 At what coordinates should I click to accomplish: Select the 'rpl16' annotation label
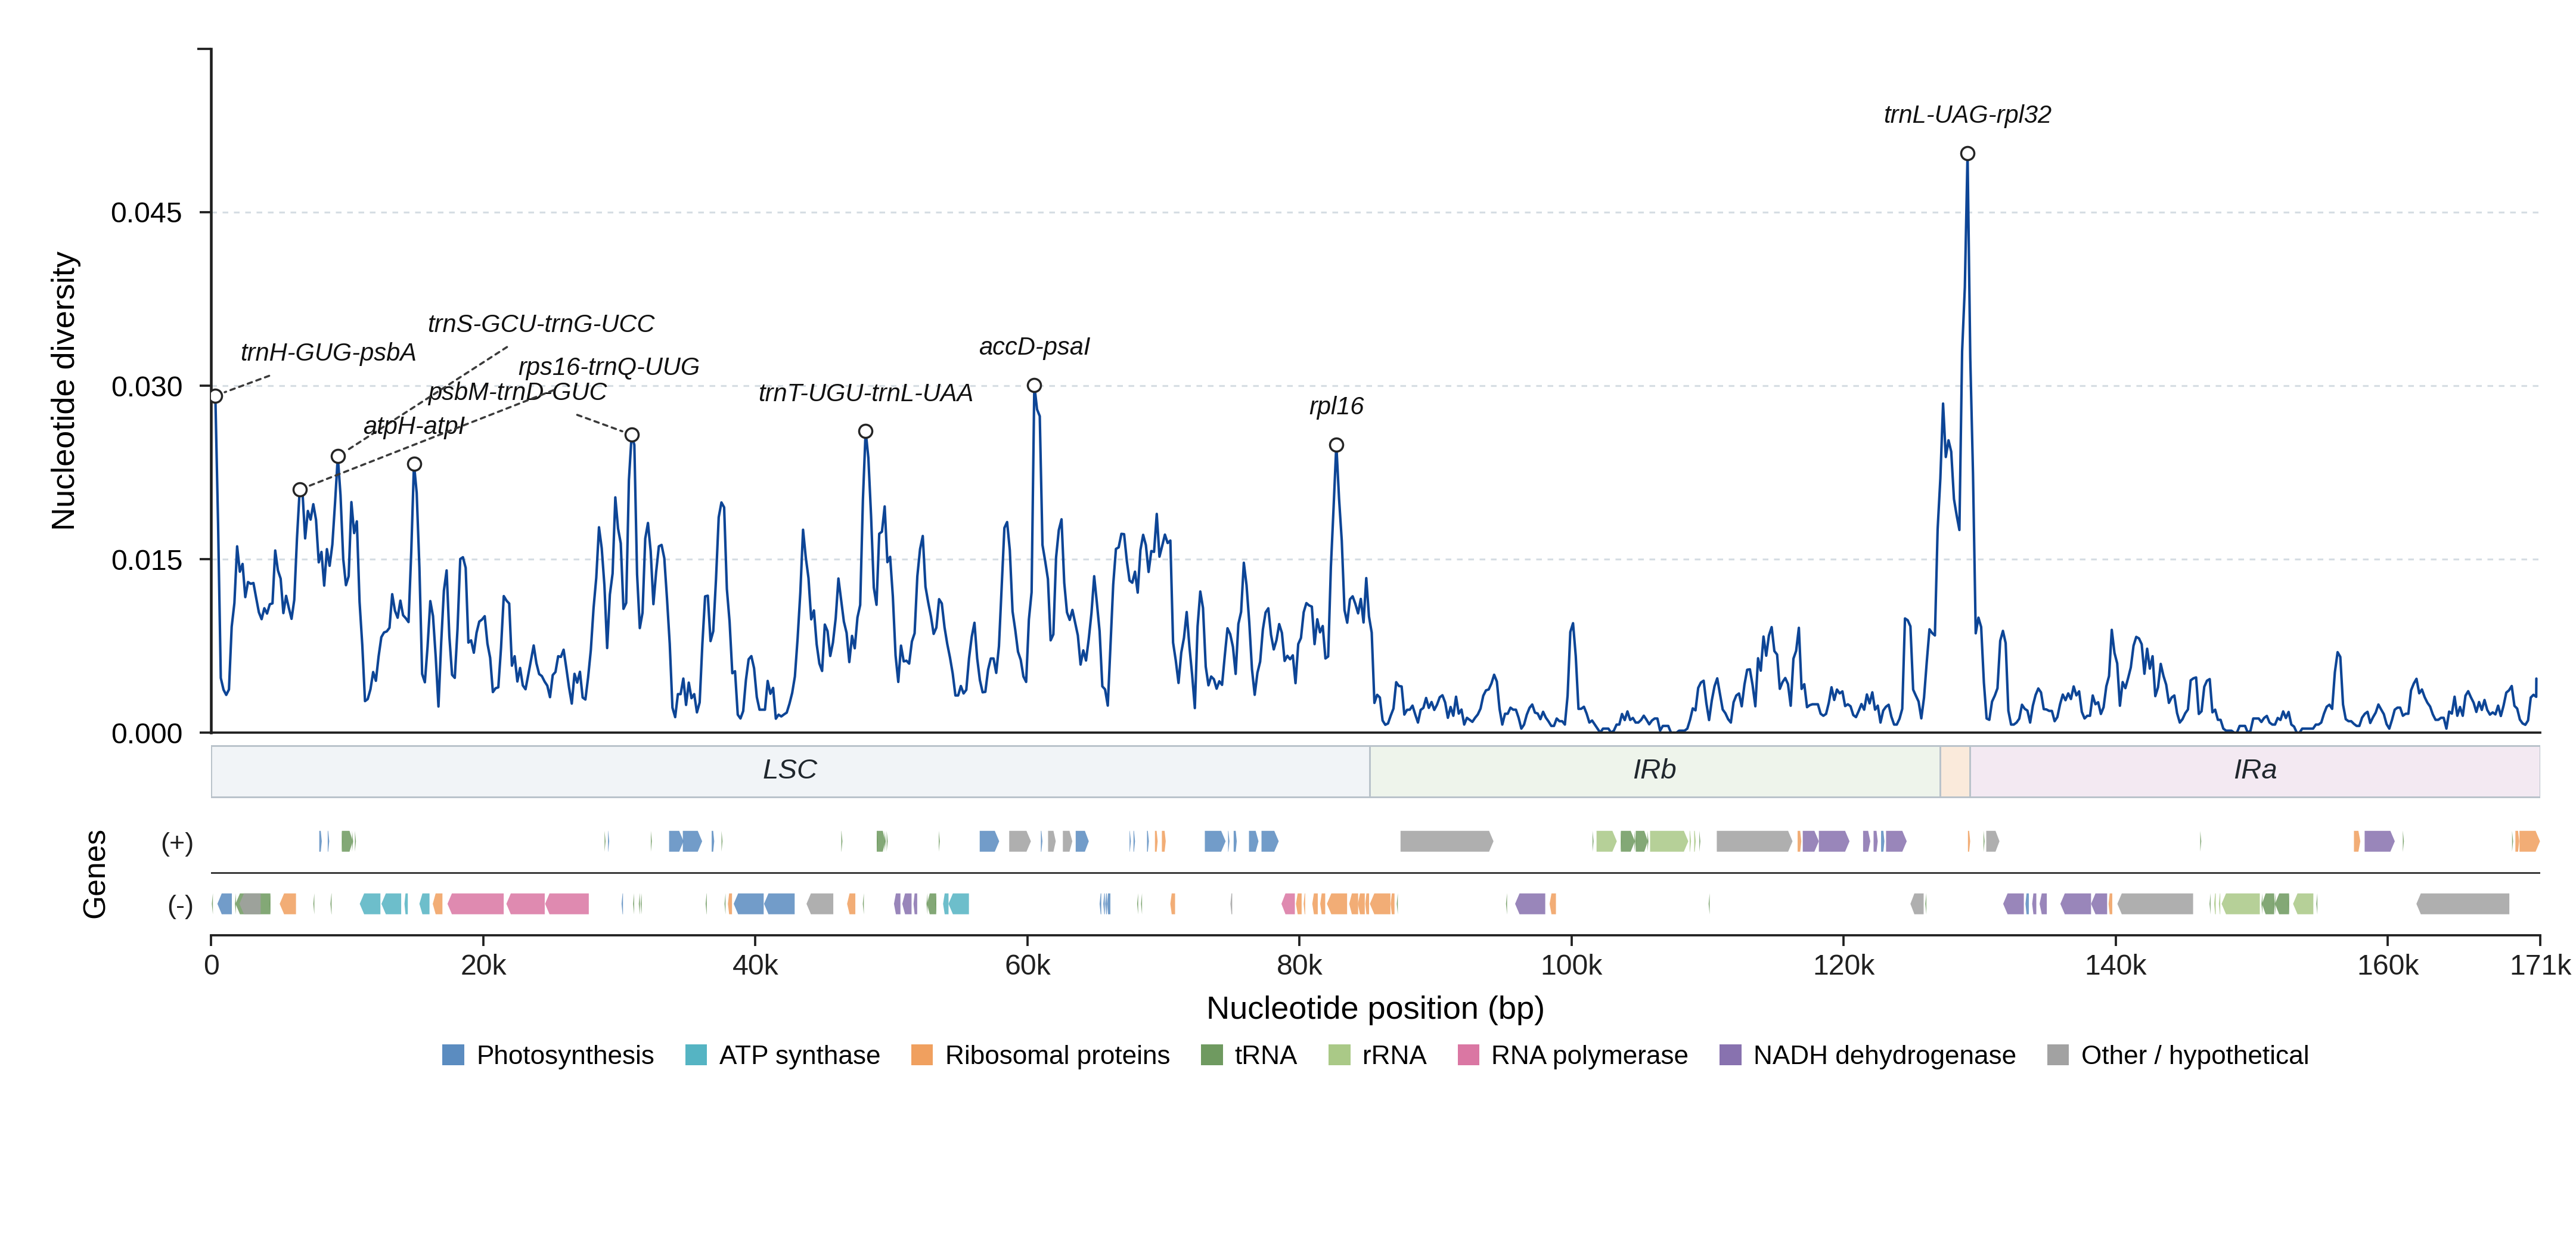pos(1336,407)
